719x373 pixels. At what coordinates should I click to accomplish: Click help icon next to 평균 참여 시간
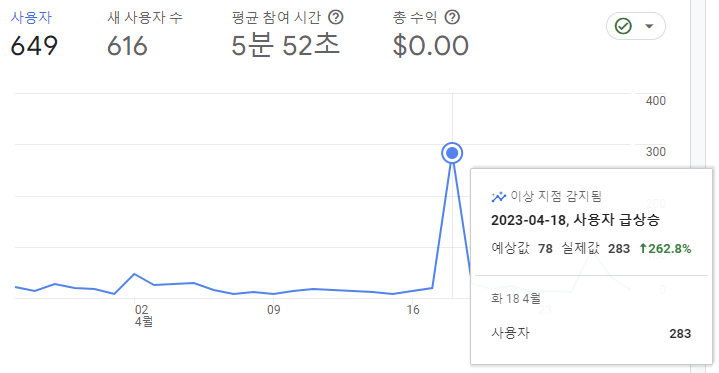(x=336, y=17)
